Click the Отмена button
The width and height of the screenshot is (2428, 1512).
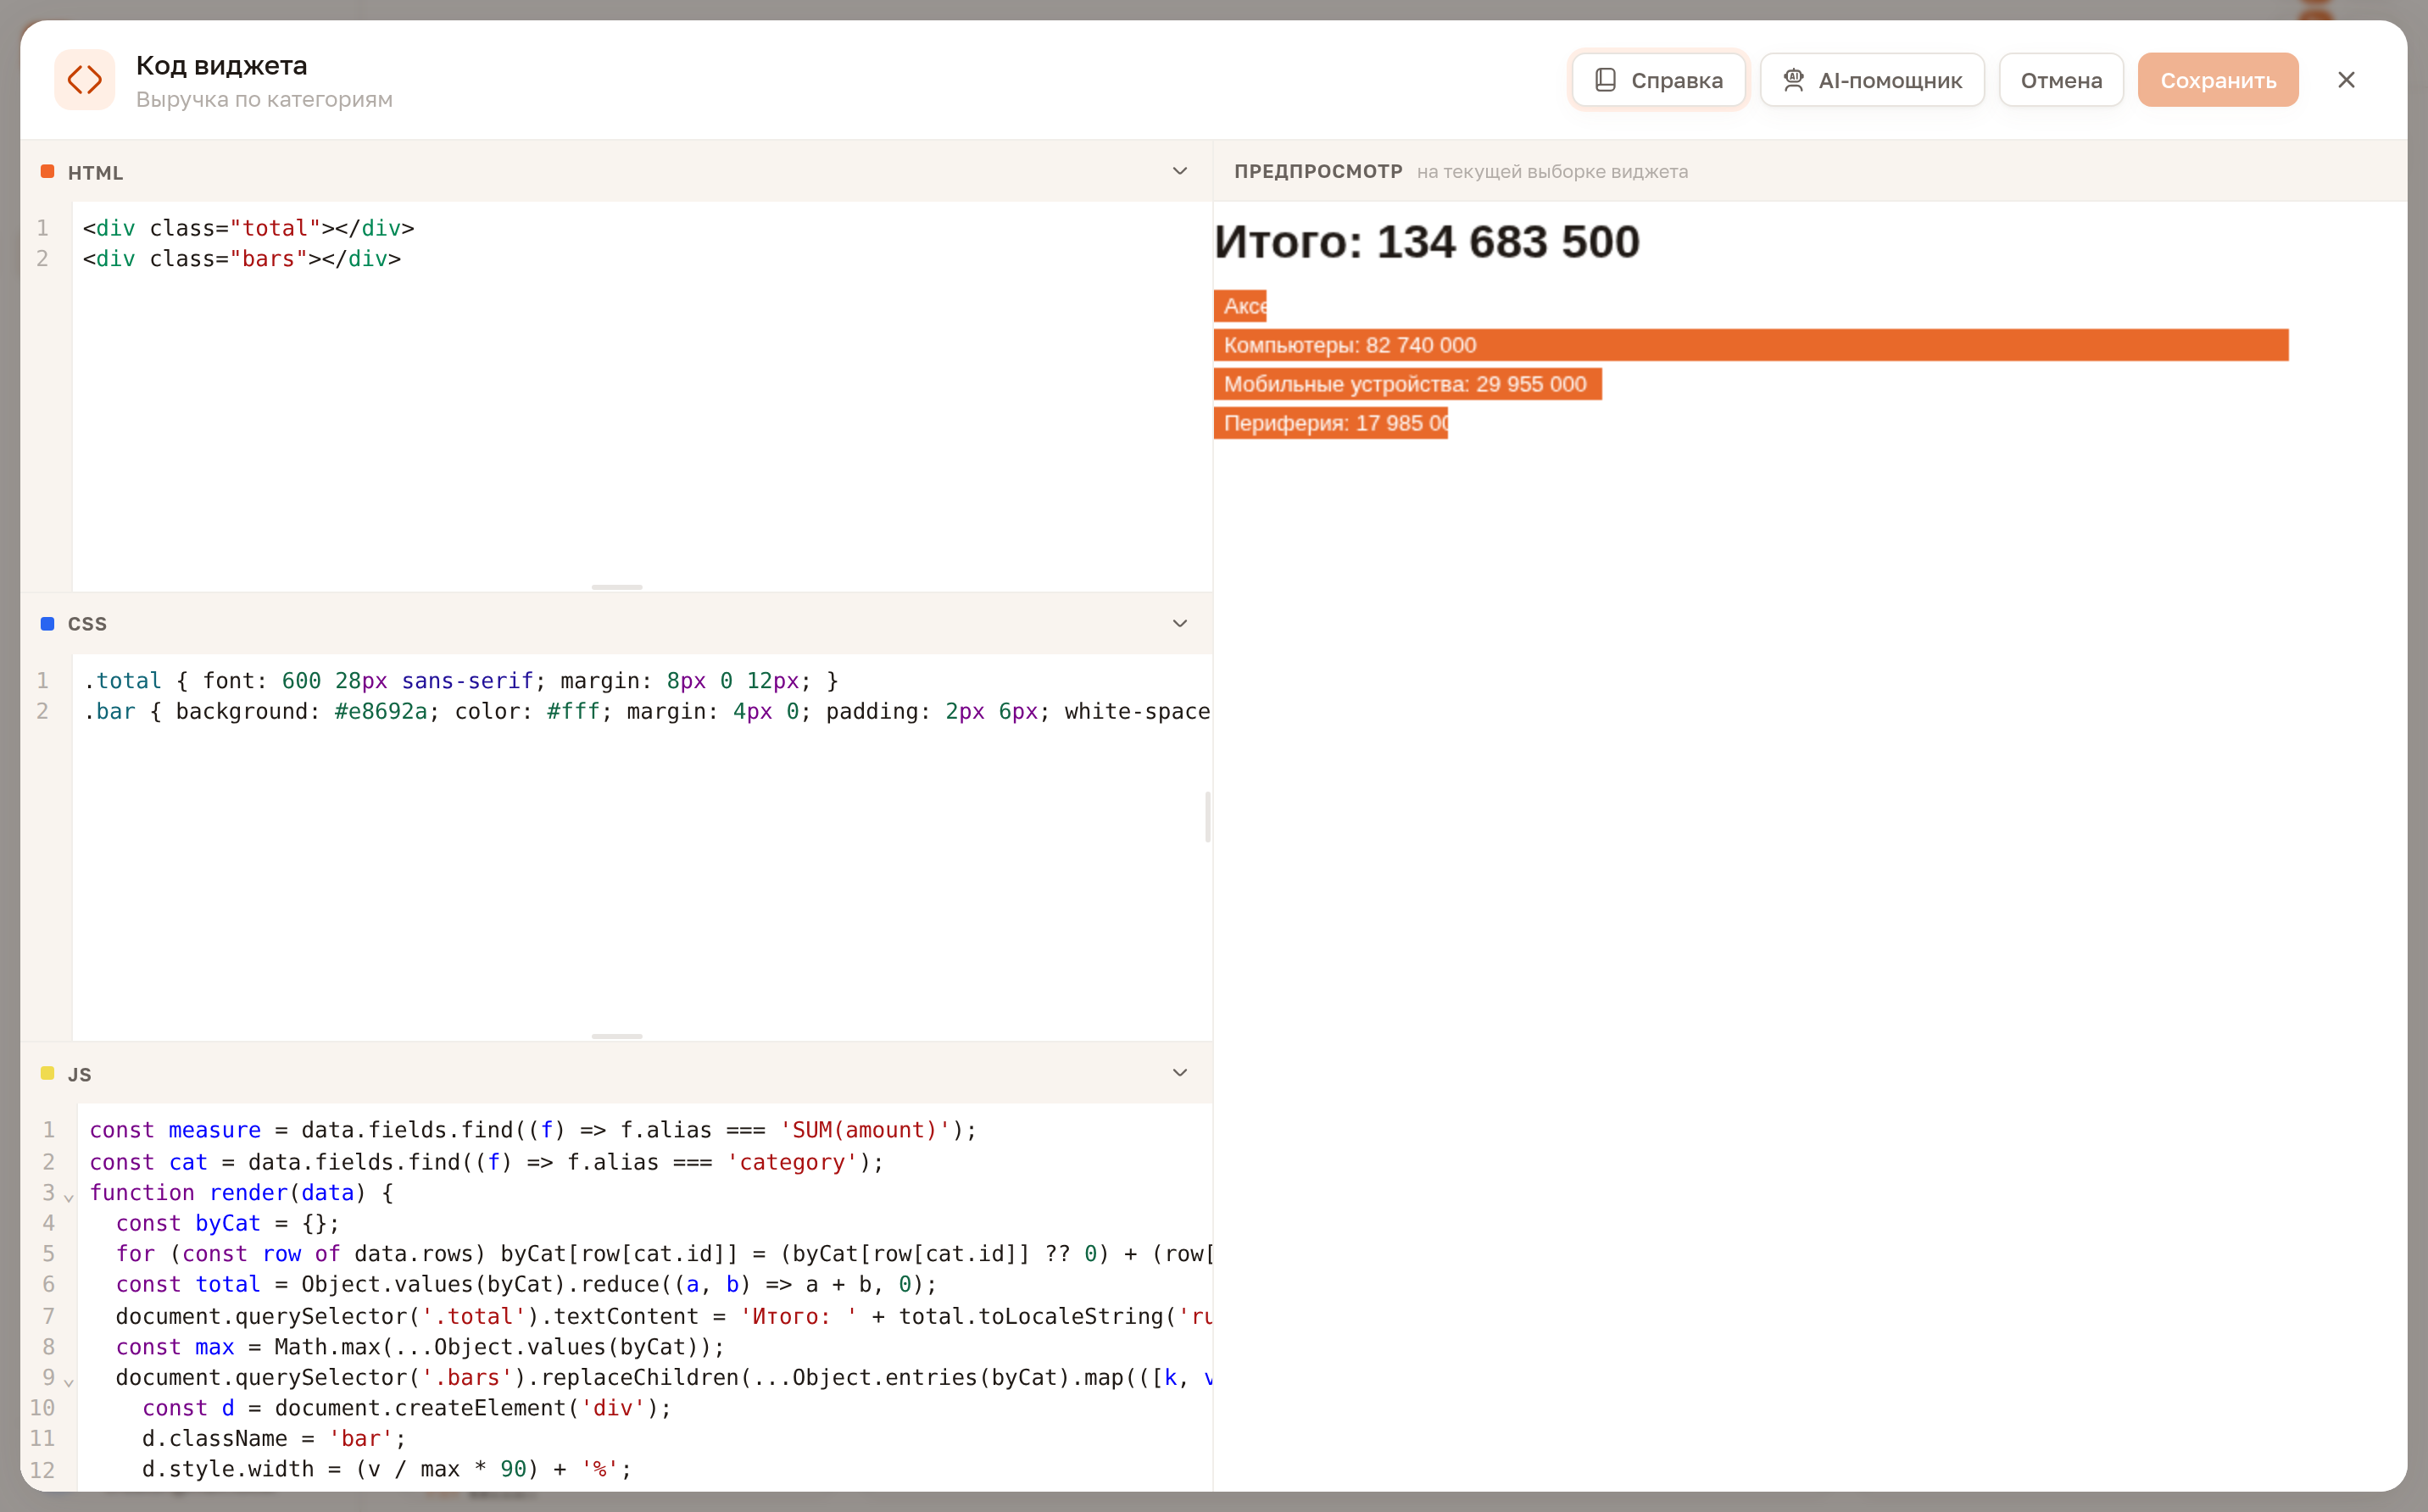click(x=2061, y=80)
